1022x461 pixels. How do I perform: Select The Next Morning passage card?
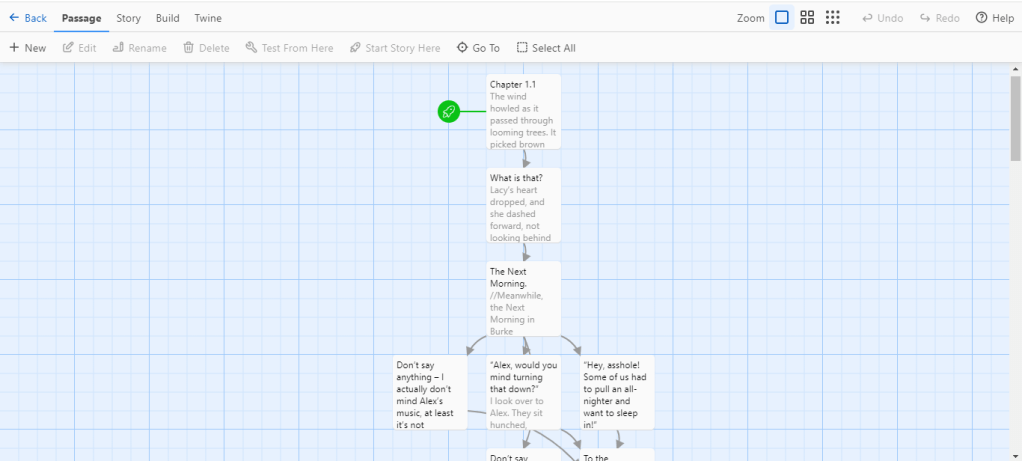[524, 298]
